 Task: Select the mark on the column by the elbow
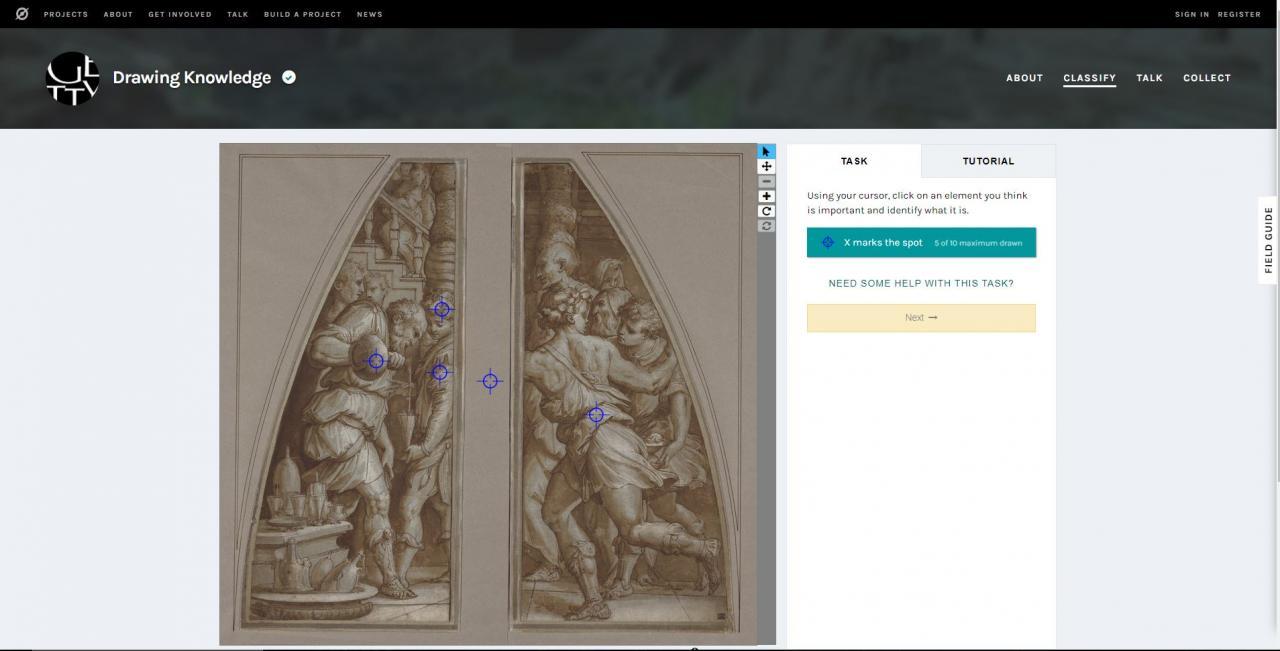439,373
